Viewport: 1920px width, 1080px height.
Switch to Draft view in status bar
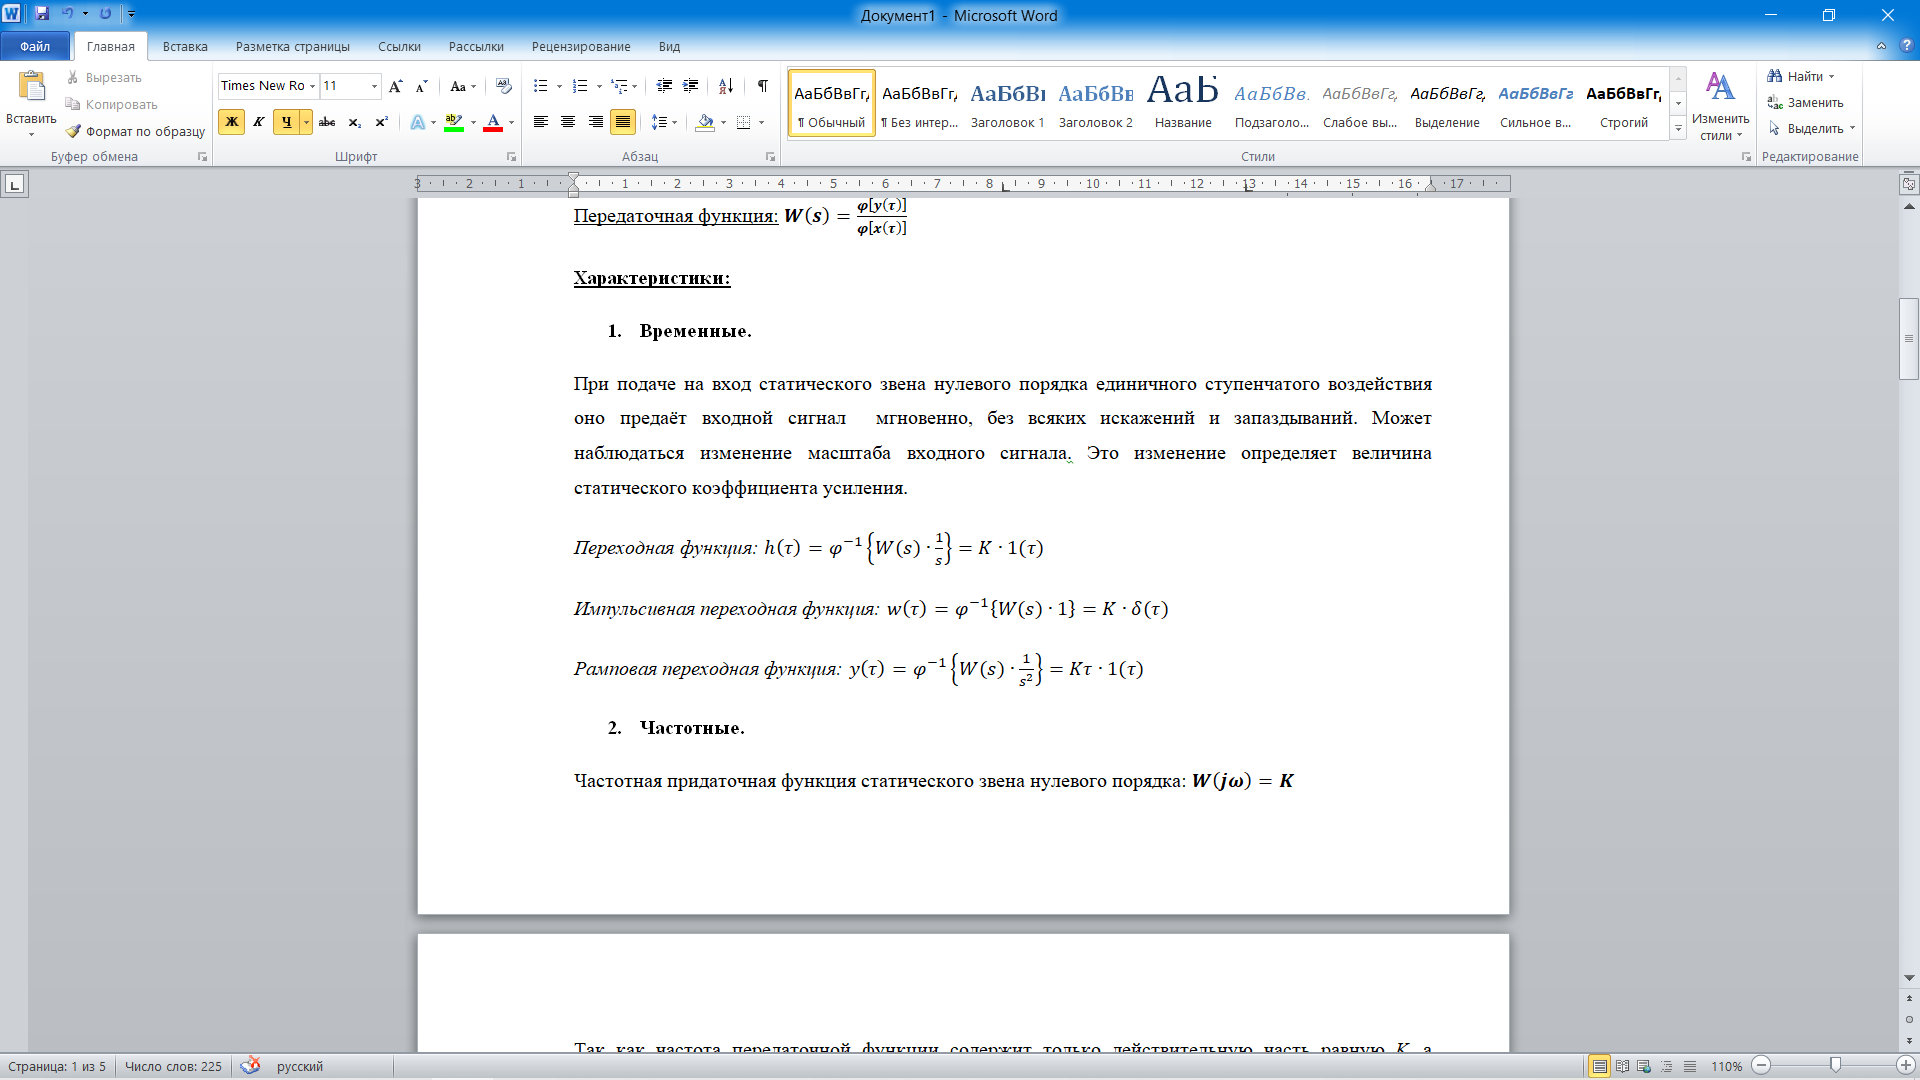(1690, 1066)
